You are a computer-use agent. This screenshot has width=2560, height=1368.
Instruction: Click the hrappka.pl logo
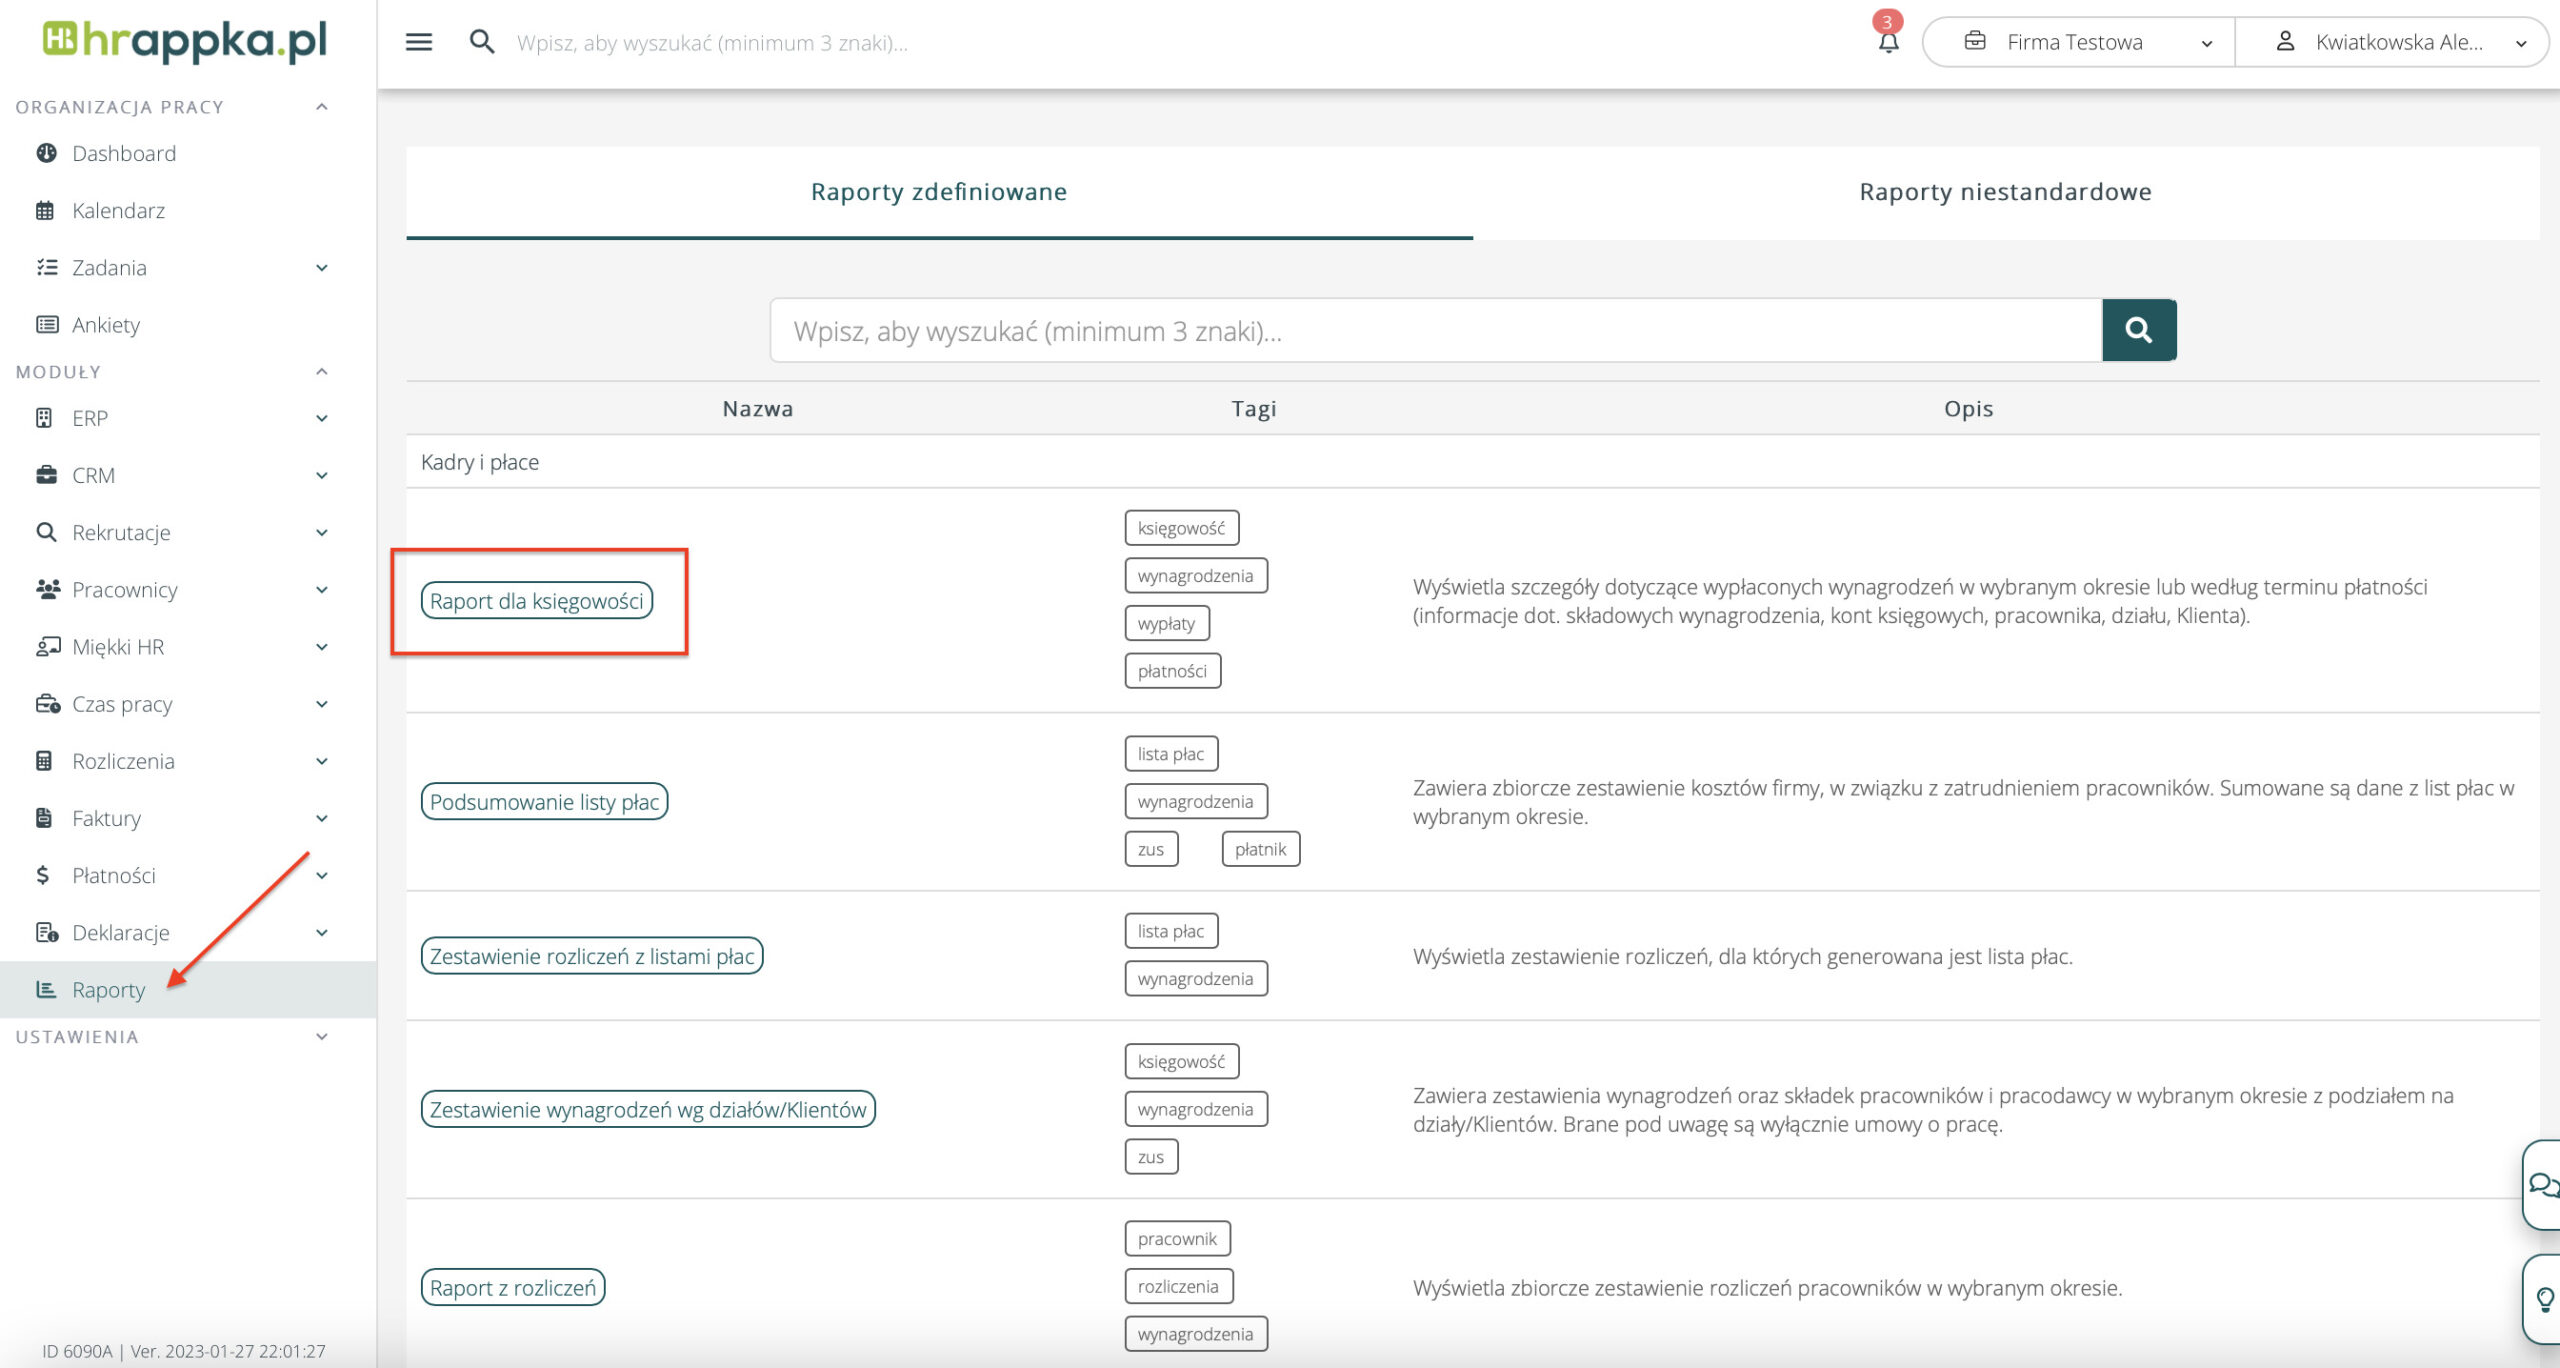pyautogui.click(x=186, y=42)
